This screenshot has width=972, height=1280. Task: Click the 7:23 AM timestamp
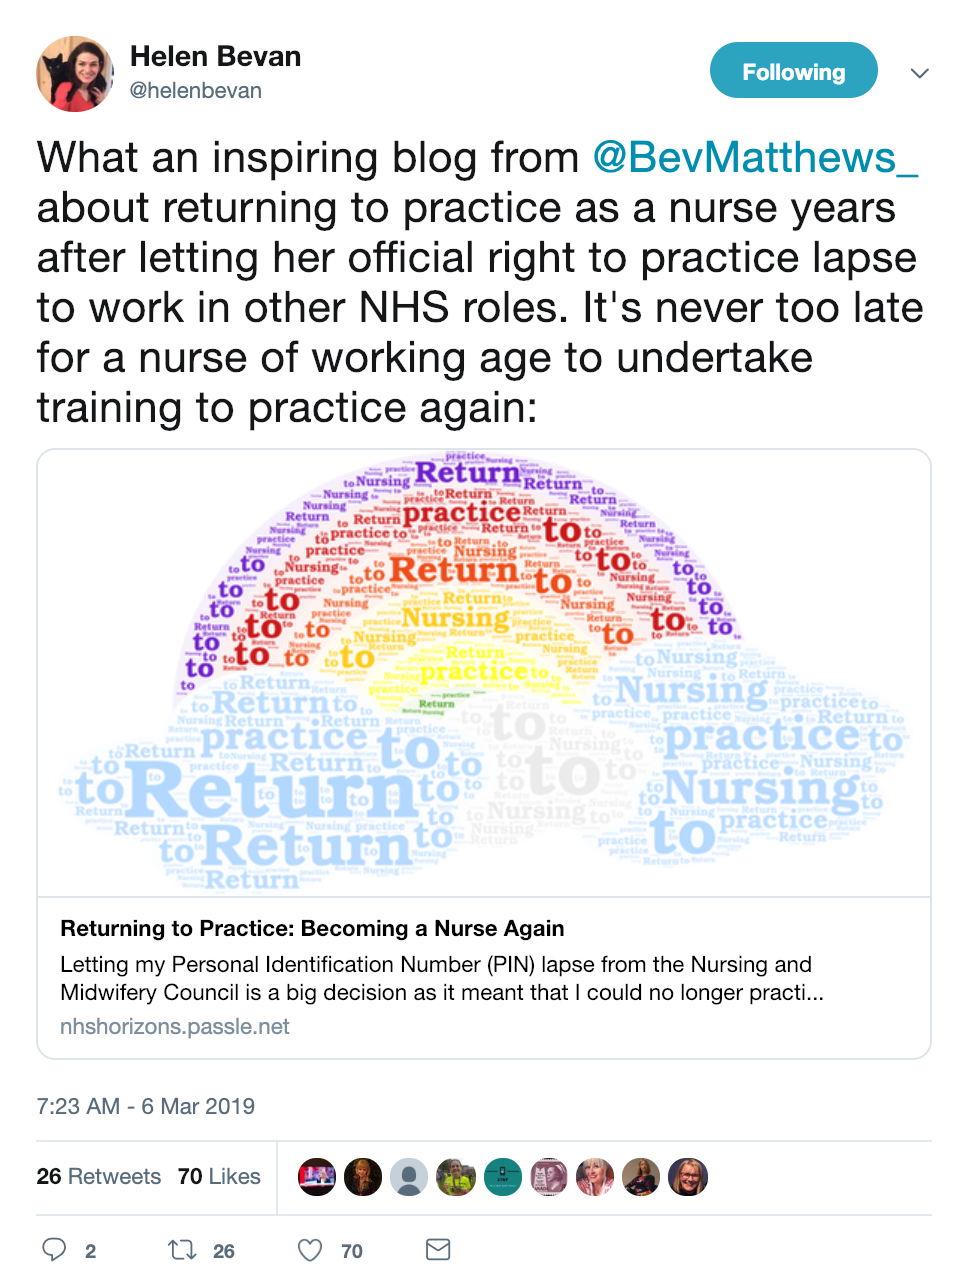pyautogui.click(x=145, y=1106)
